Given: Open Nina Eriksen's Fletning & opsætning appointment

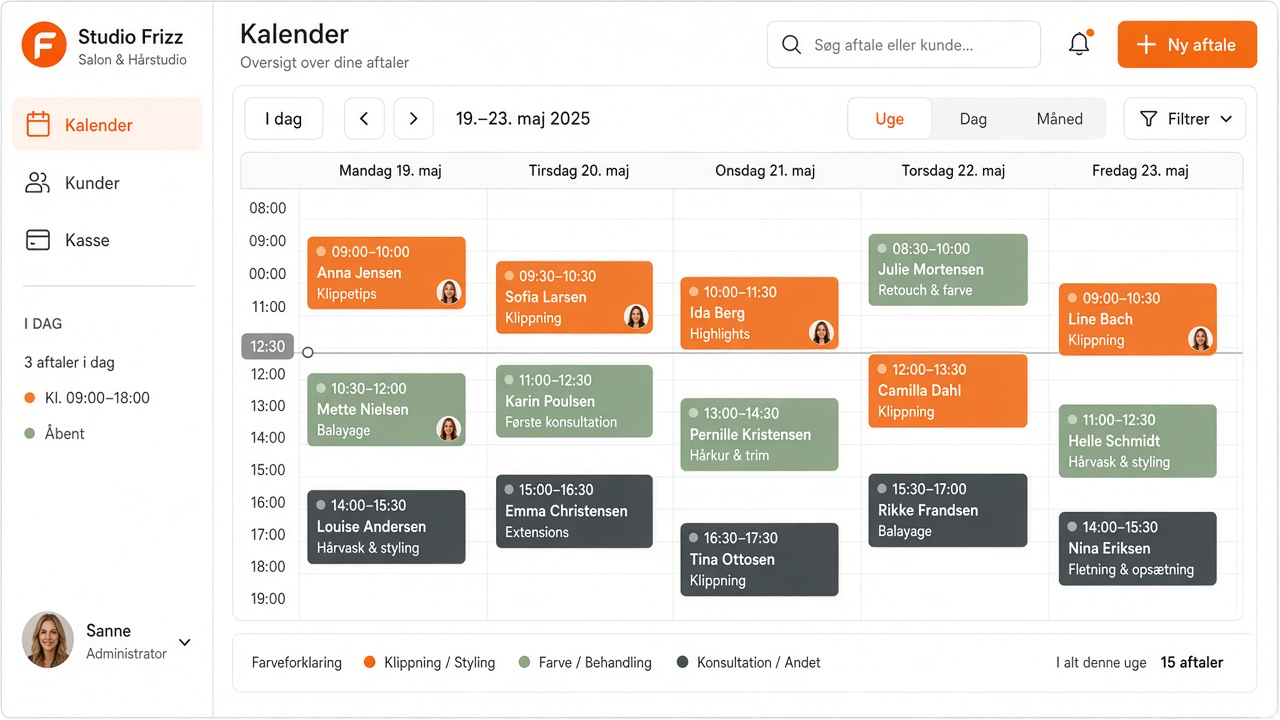Looking at the screenshot, I should pos(1138,549).
